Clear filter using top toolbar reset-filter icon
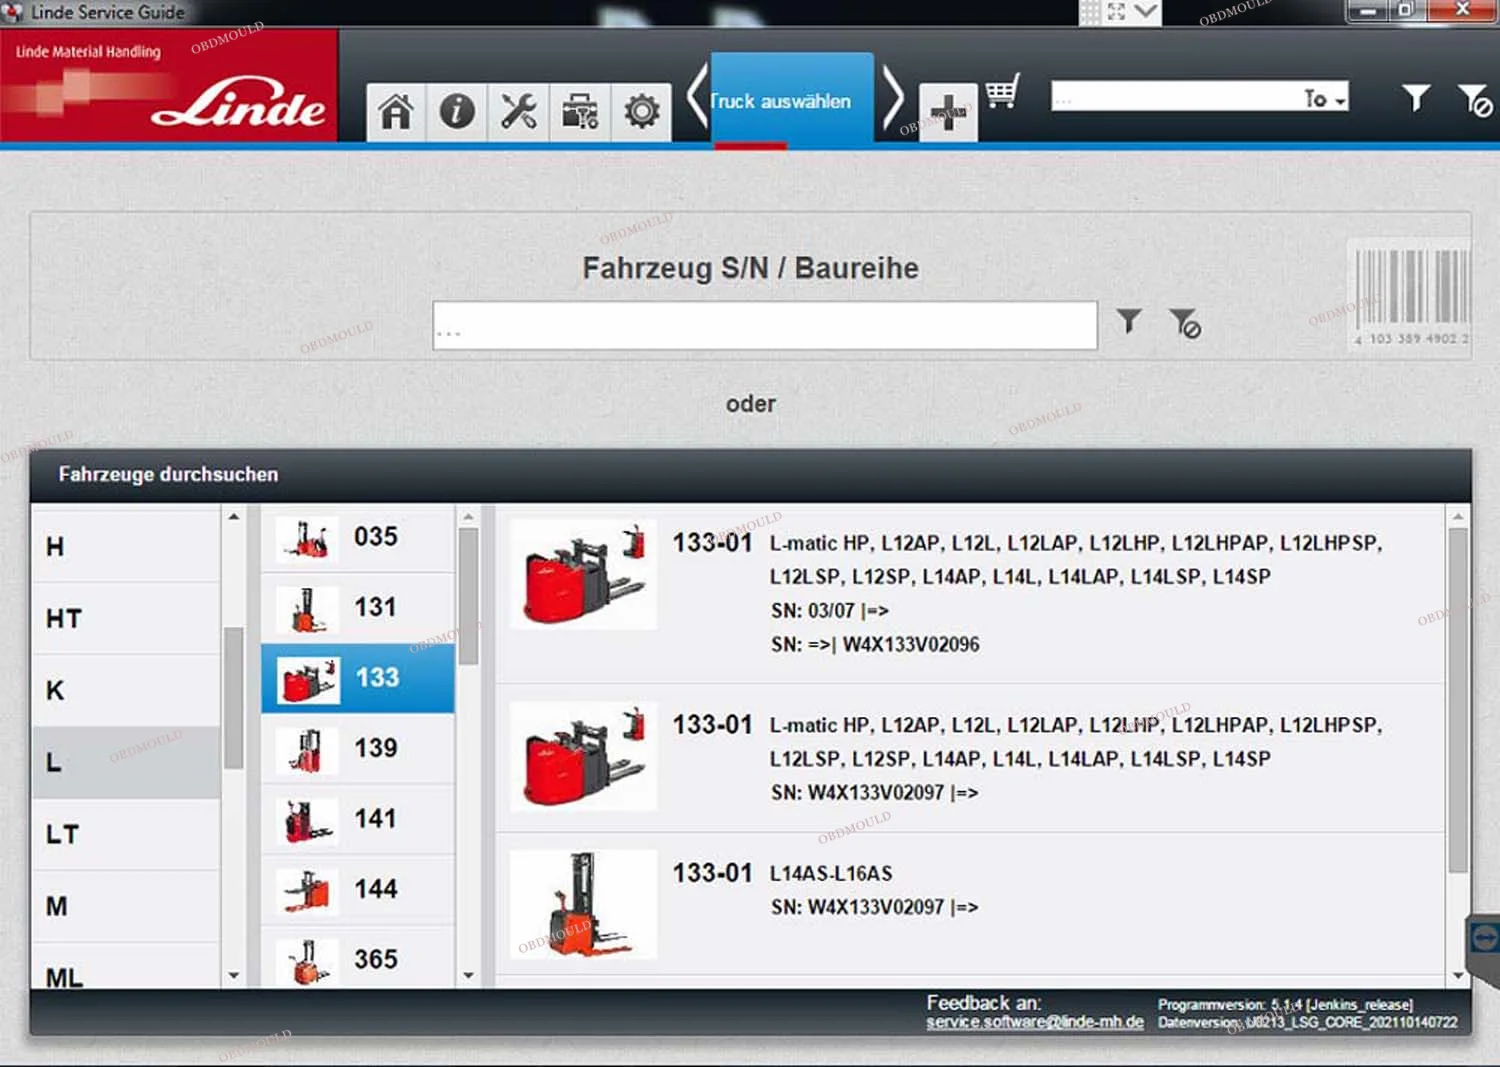 click(1474, 100)
